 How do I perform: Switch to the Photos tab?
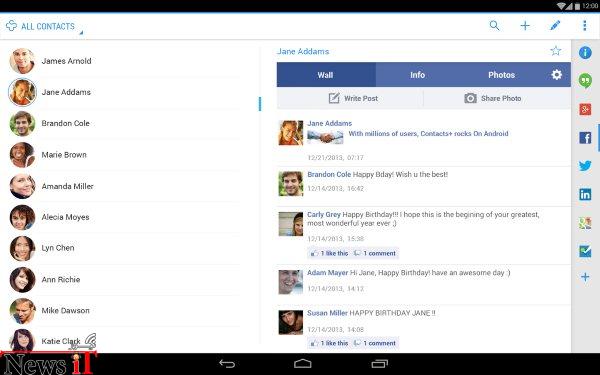pos(501,75)
